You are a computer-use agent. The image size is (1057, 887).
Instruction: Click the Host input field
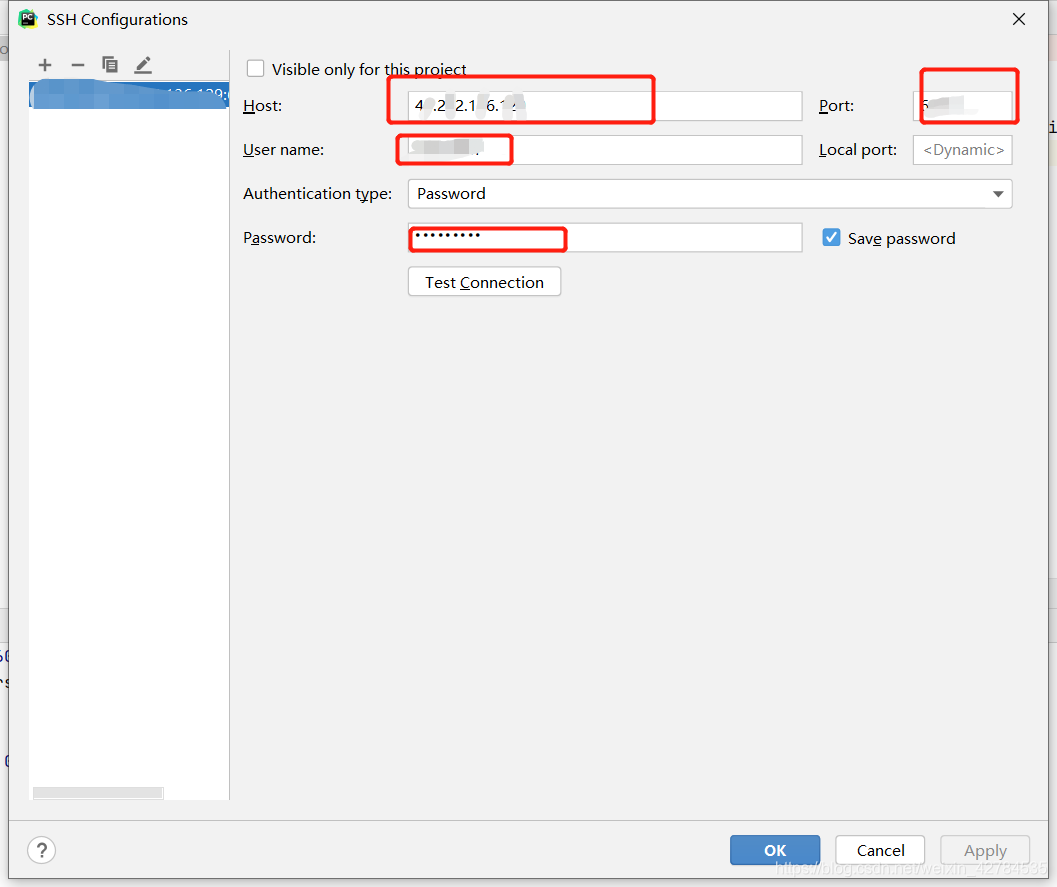[605, 106]
